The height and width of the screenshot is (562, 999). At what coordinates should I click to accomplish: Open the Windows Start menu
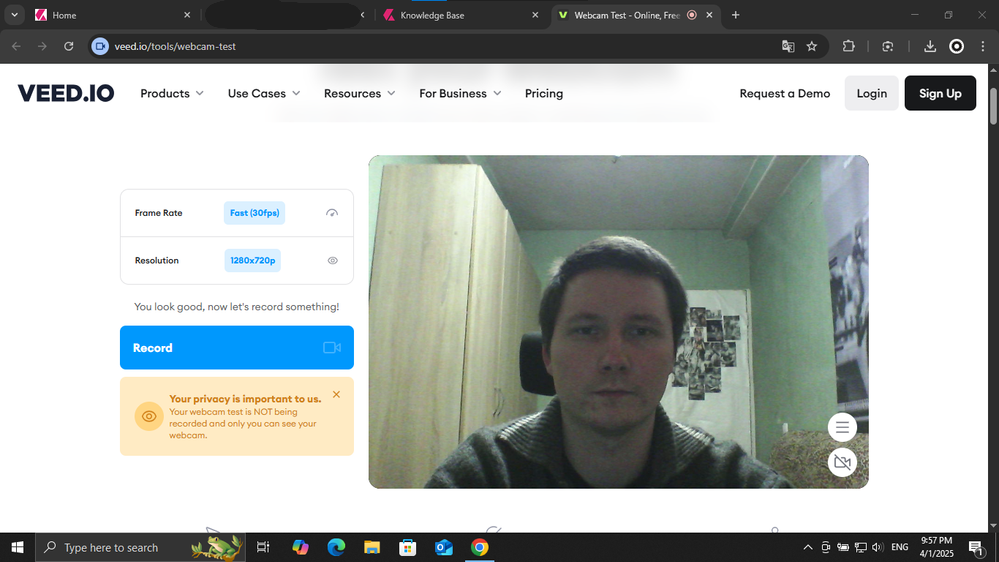click(17, 547)
